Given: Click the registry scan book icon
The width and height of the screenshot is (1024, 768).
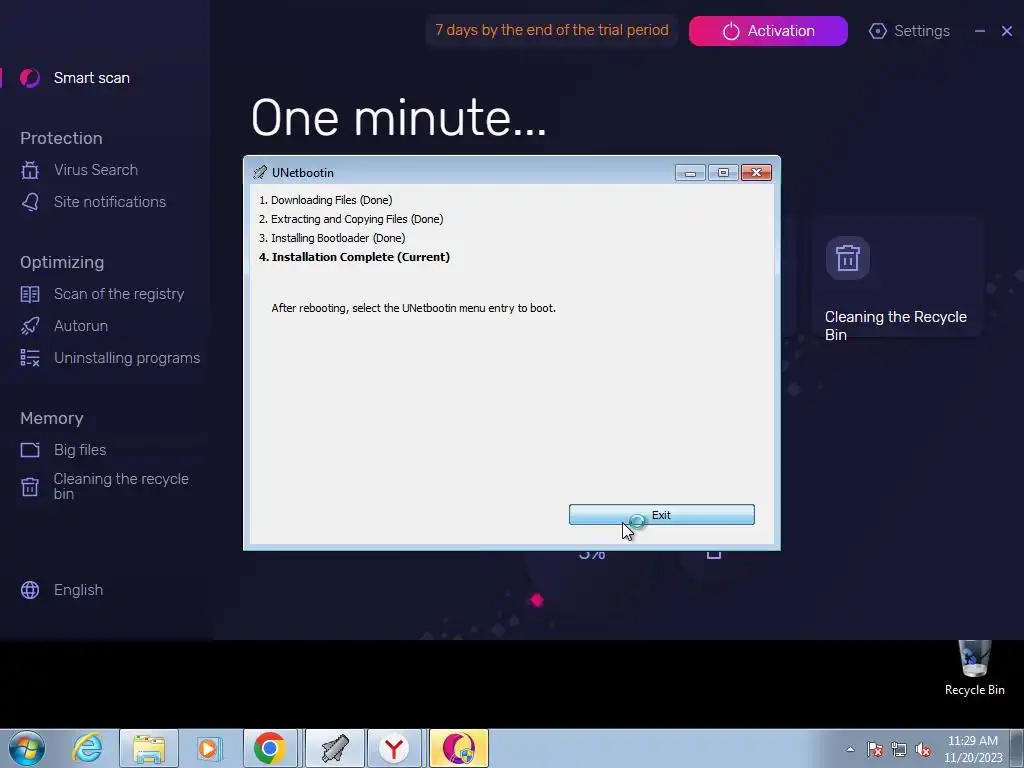Looking at the screenshot, I should click(29, 294).
